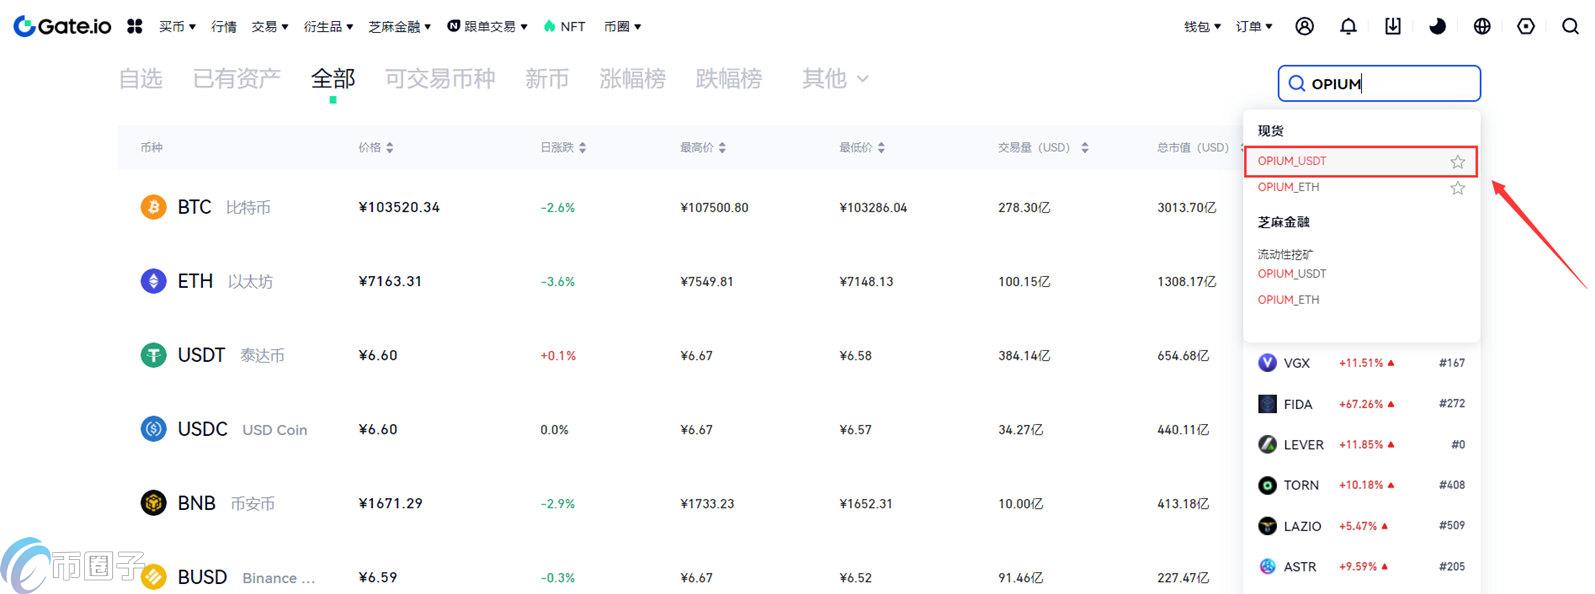Image resolution: width=1595 pixels, height=594 pixels.
Task: Click the NFT leaf icon link
Action: coord(564,26)
